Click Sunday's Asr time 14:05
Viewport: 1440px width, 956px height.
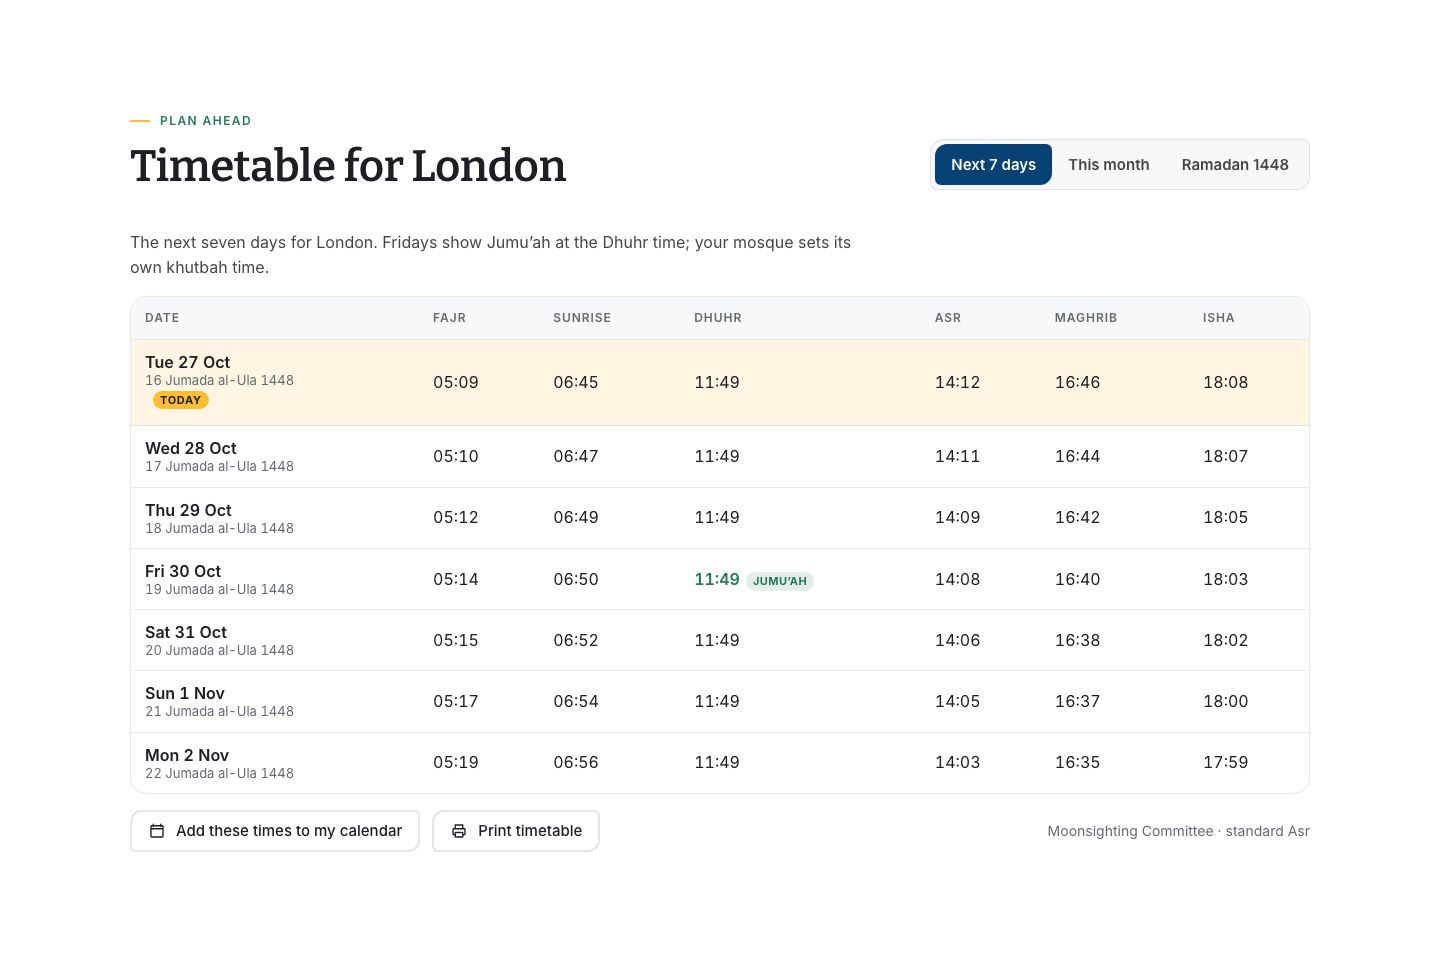coord(957,701)
